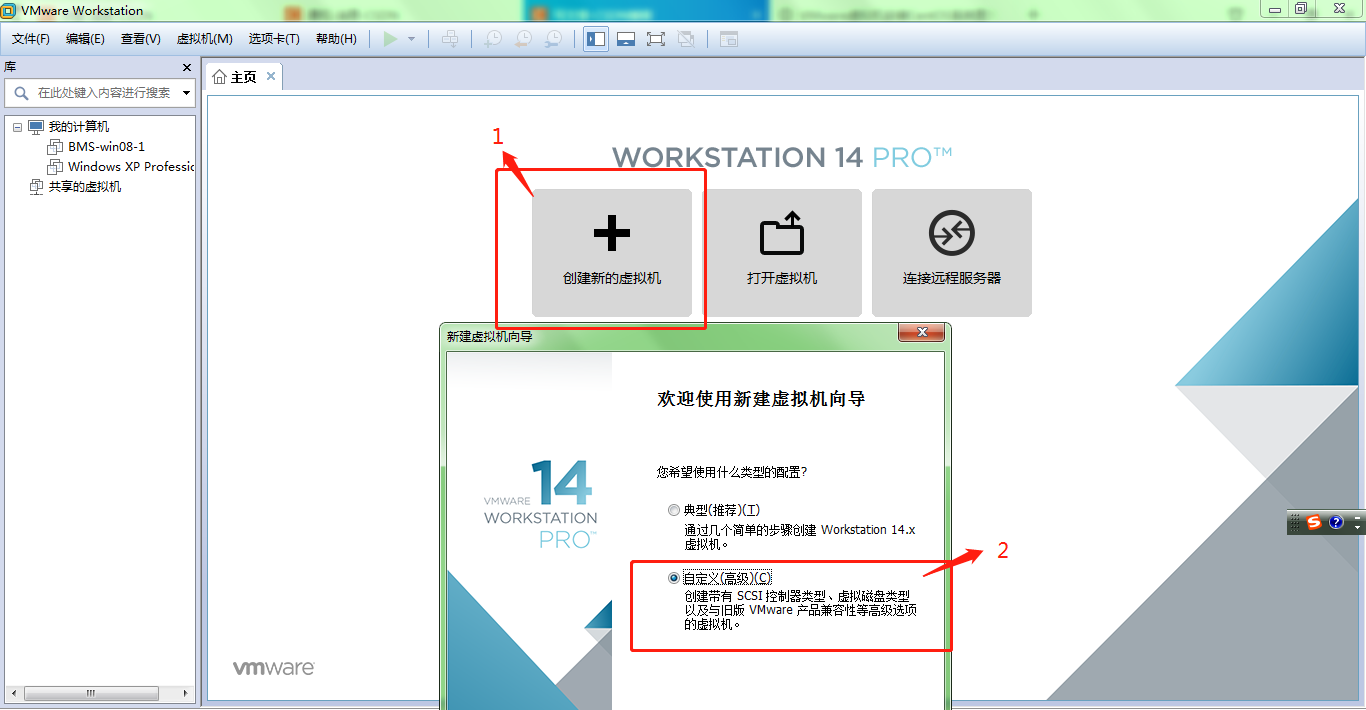1366x710 pixels.
Task: Revert to snapshot using the clock-arrow icon
Action: coord(523,39)
